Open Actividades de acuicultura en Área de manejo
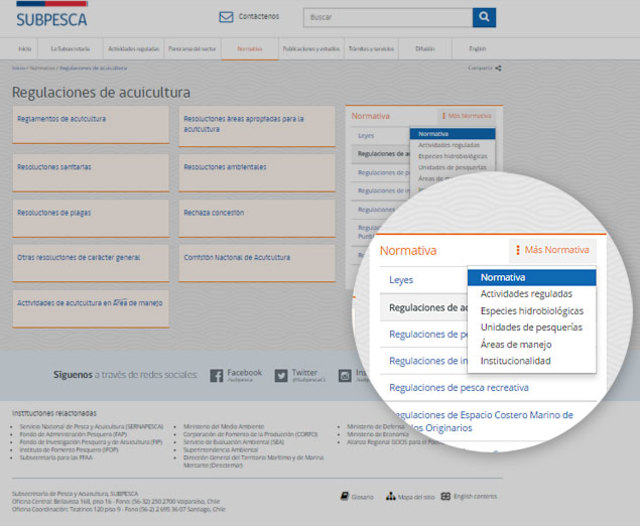The height and width of the screenshot is (526, 640). pyautogui.click(x=91, y=309)
